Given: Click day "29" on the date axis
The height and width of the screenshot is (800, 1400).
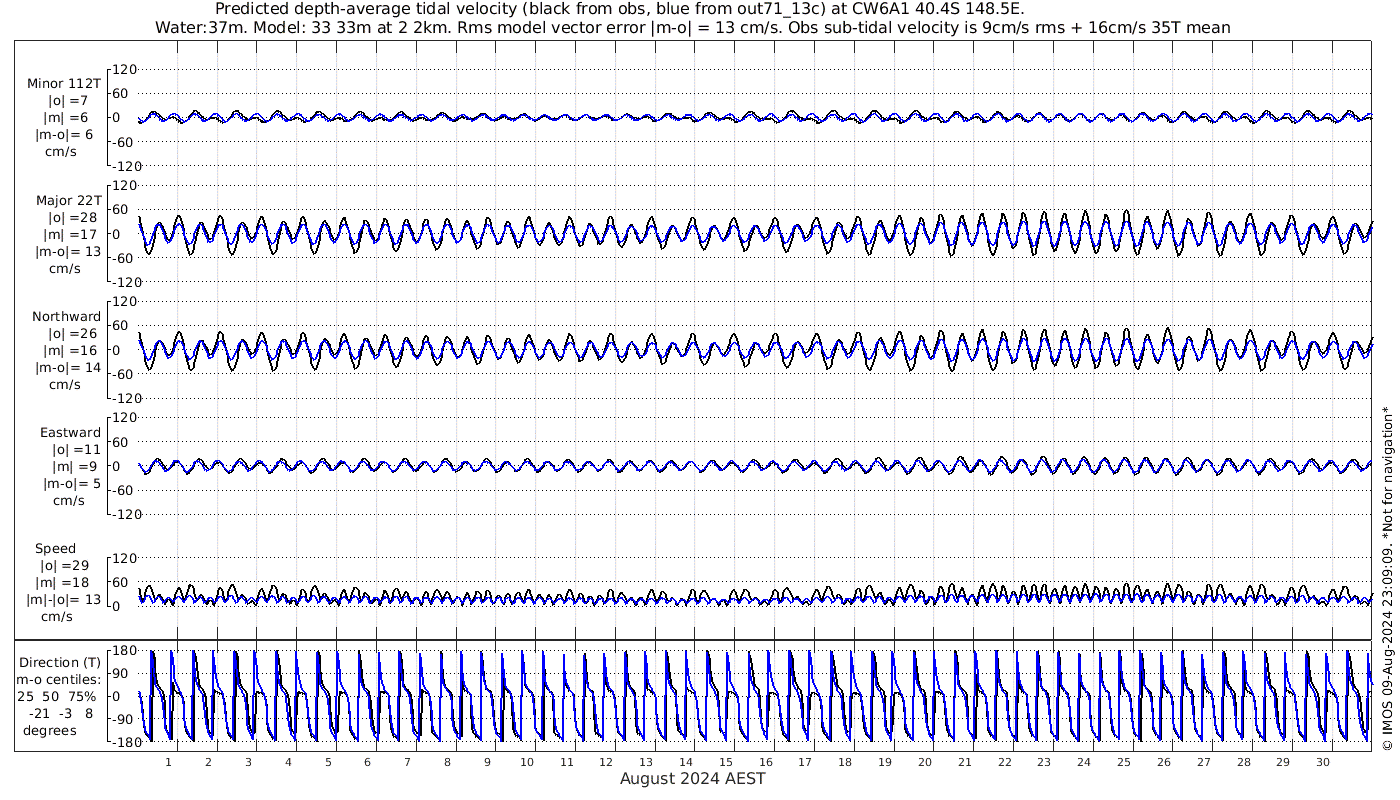Looking at the screenshot, I should 1283,761.
